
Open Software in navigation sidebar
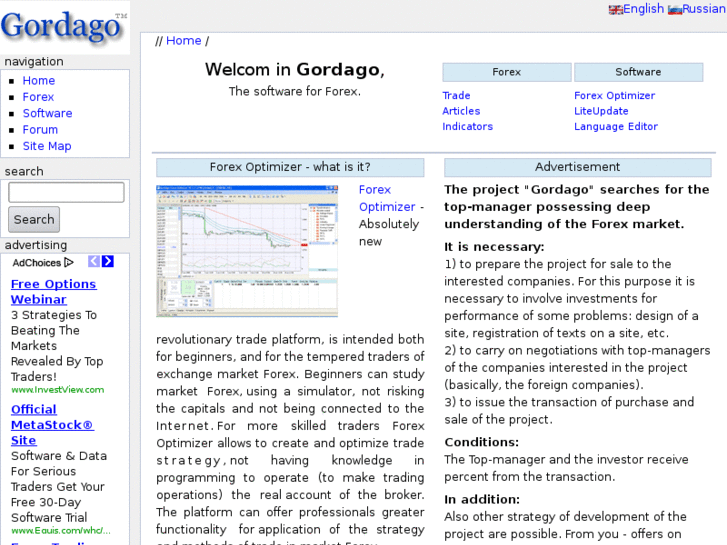point(47,113)
